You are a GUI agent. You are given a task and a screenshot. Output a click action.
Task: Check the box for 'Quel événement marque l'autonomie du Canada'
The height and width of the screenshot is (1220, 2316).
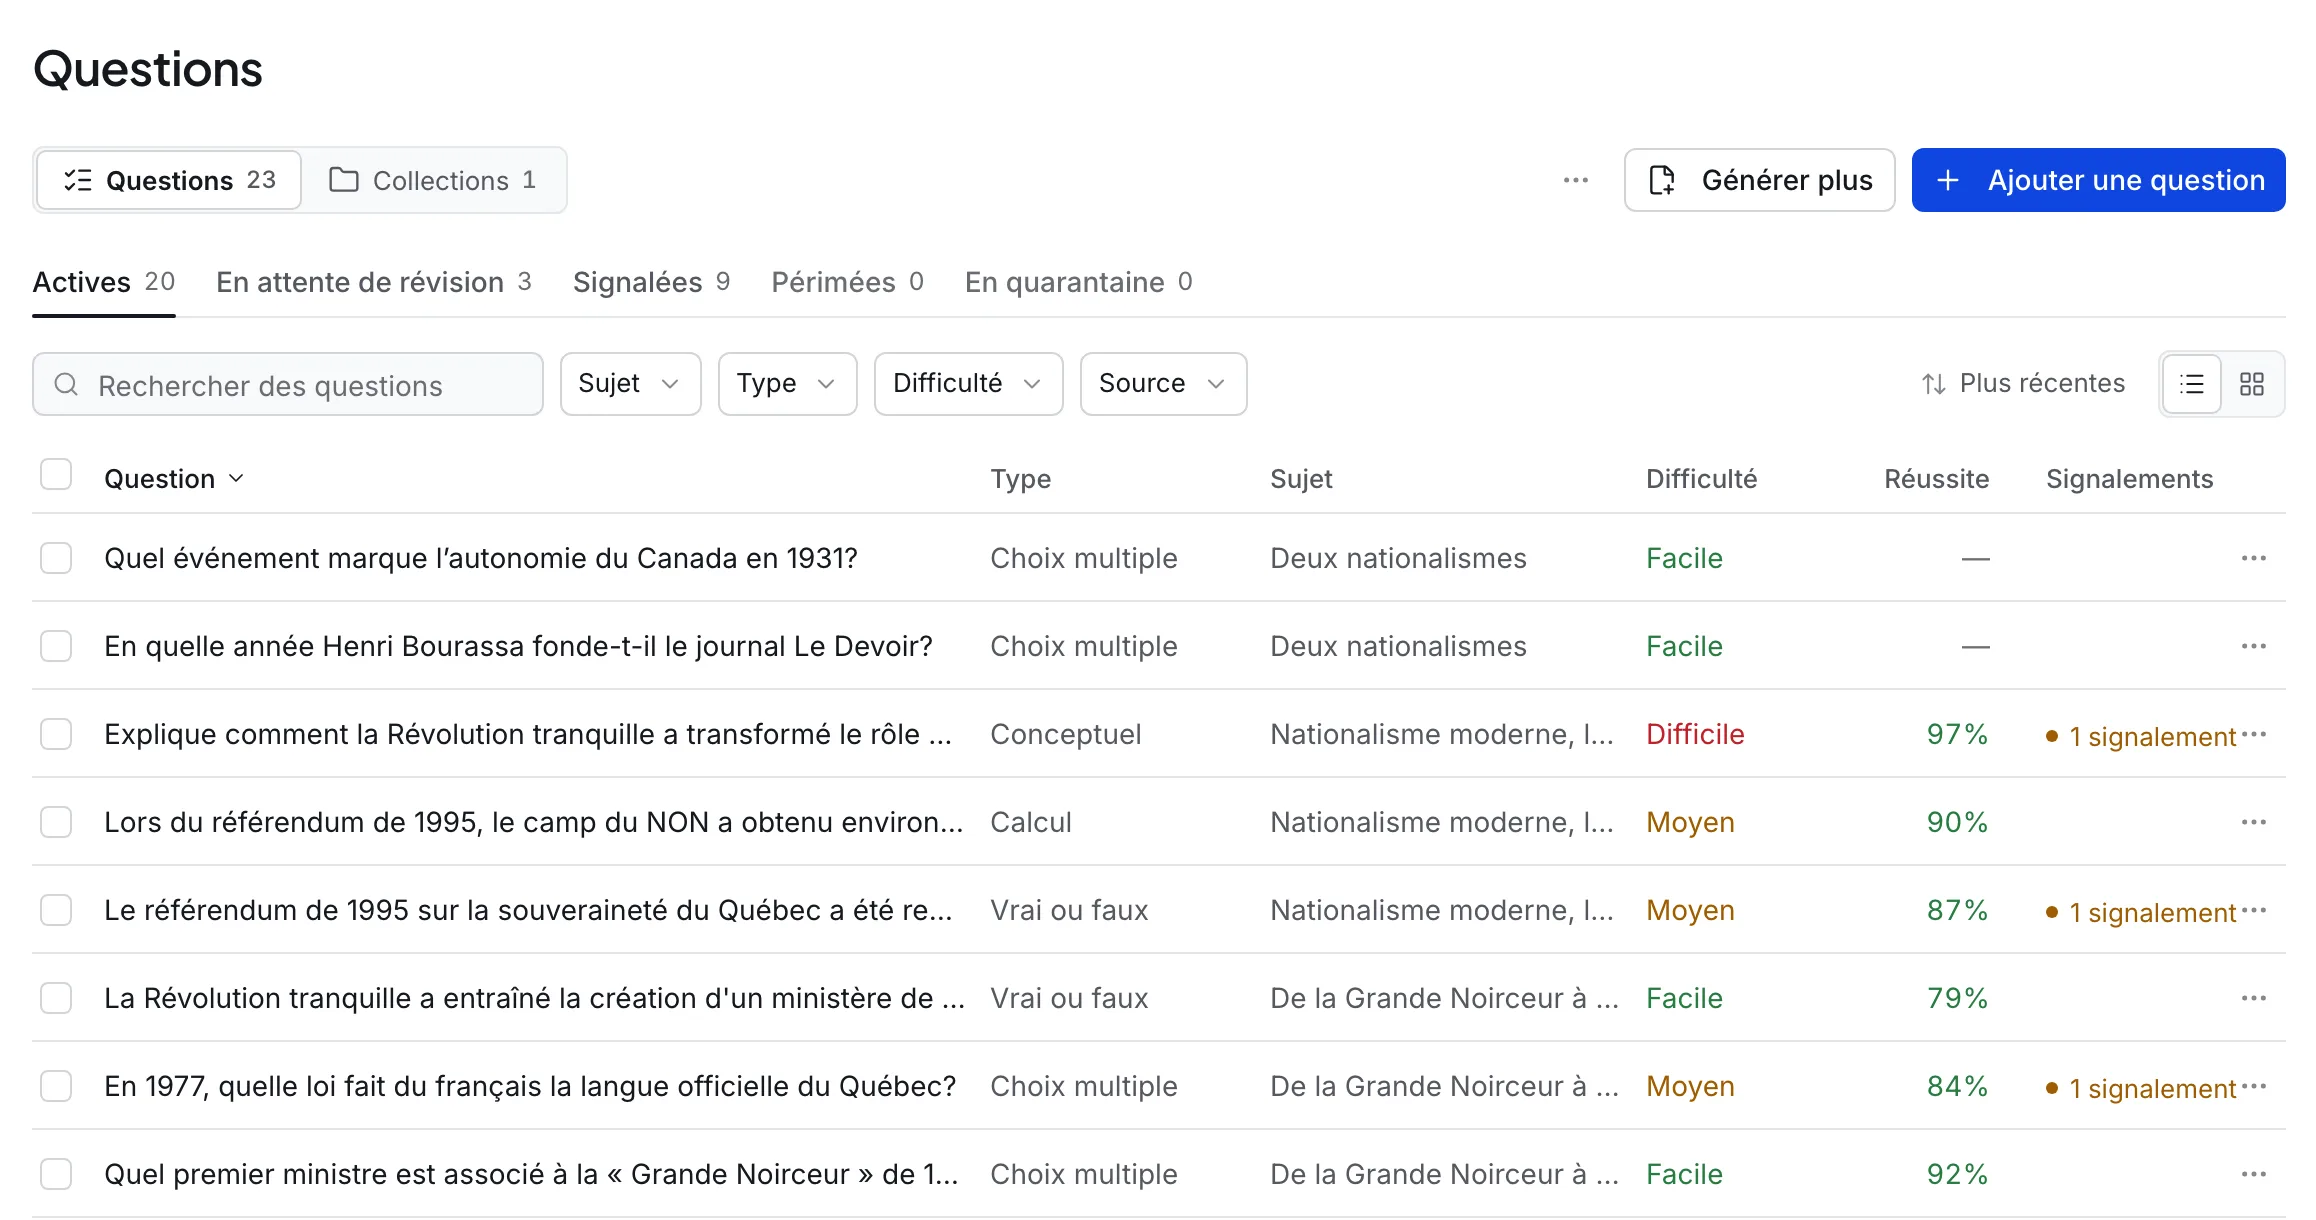click(x=56, y=558)
